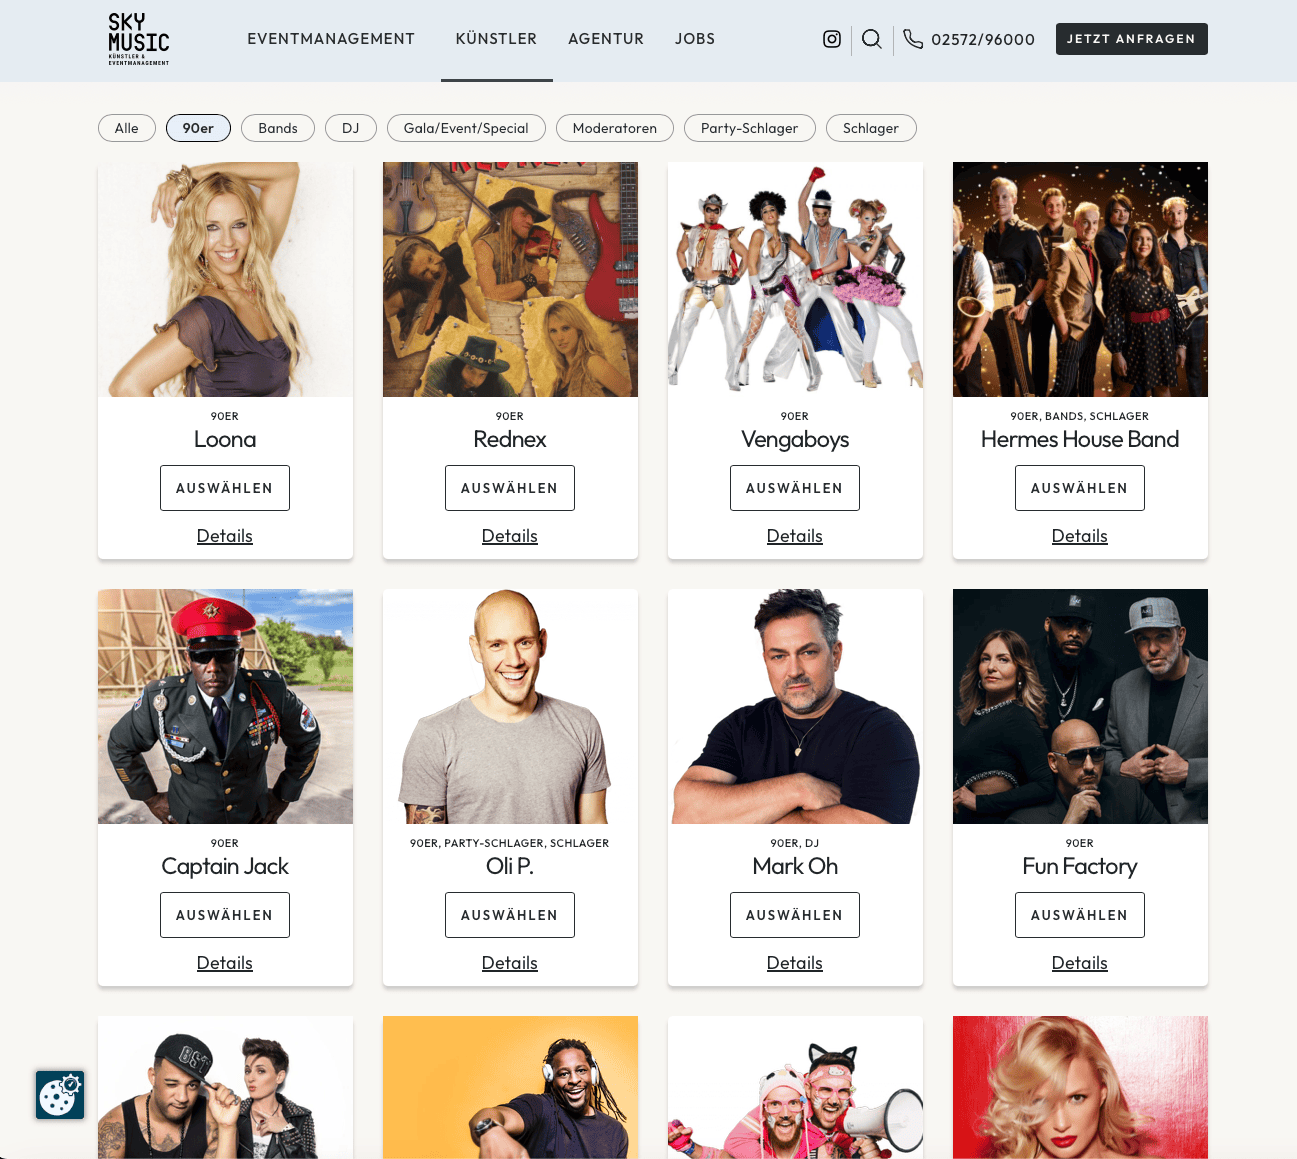Click the Sky Music logo

point(139,39)
